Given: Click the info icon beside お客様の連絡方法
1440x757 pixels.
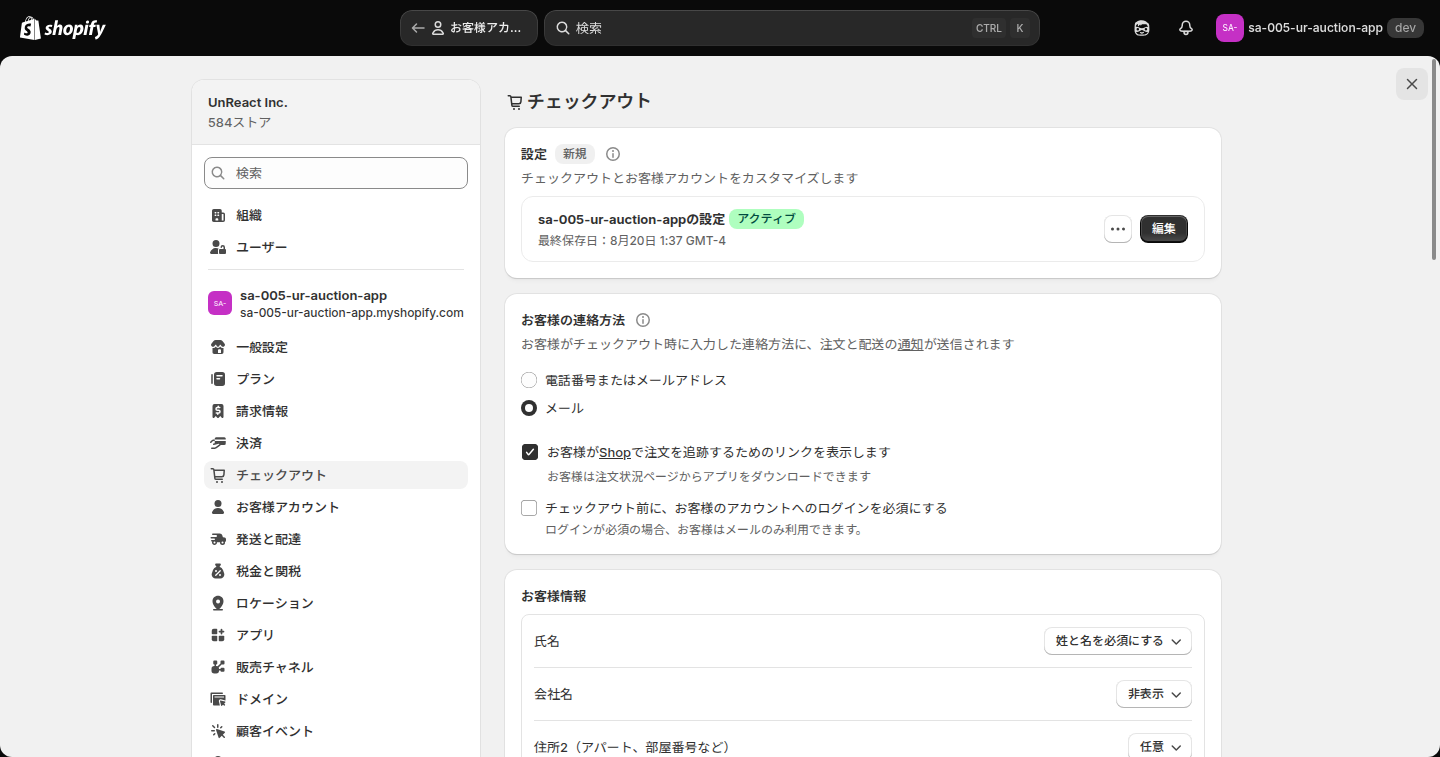Looking at the screenshot, I should tap(643, 320).
